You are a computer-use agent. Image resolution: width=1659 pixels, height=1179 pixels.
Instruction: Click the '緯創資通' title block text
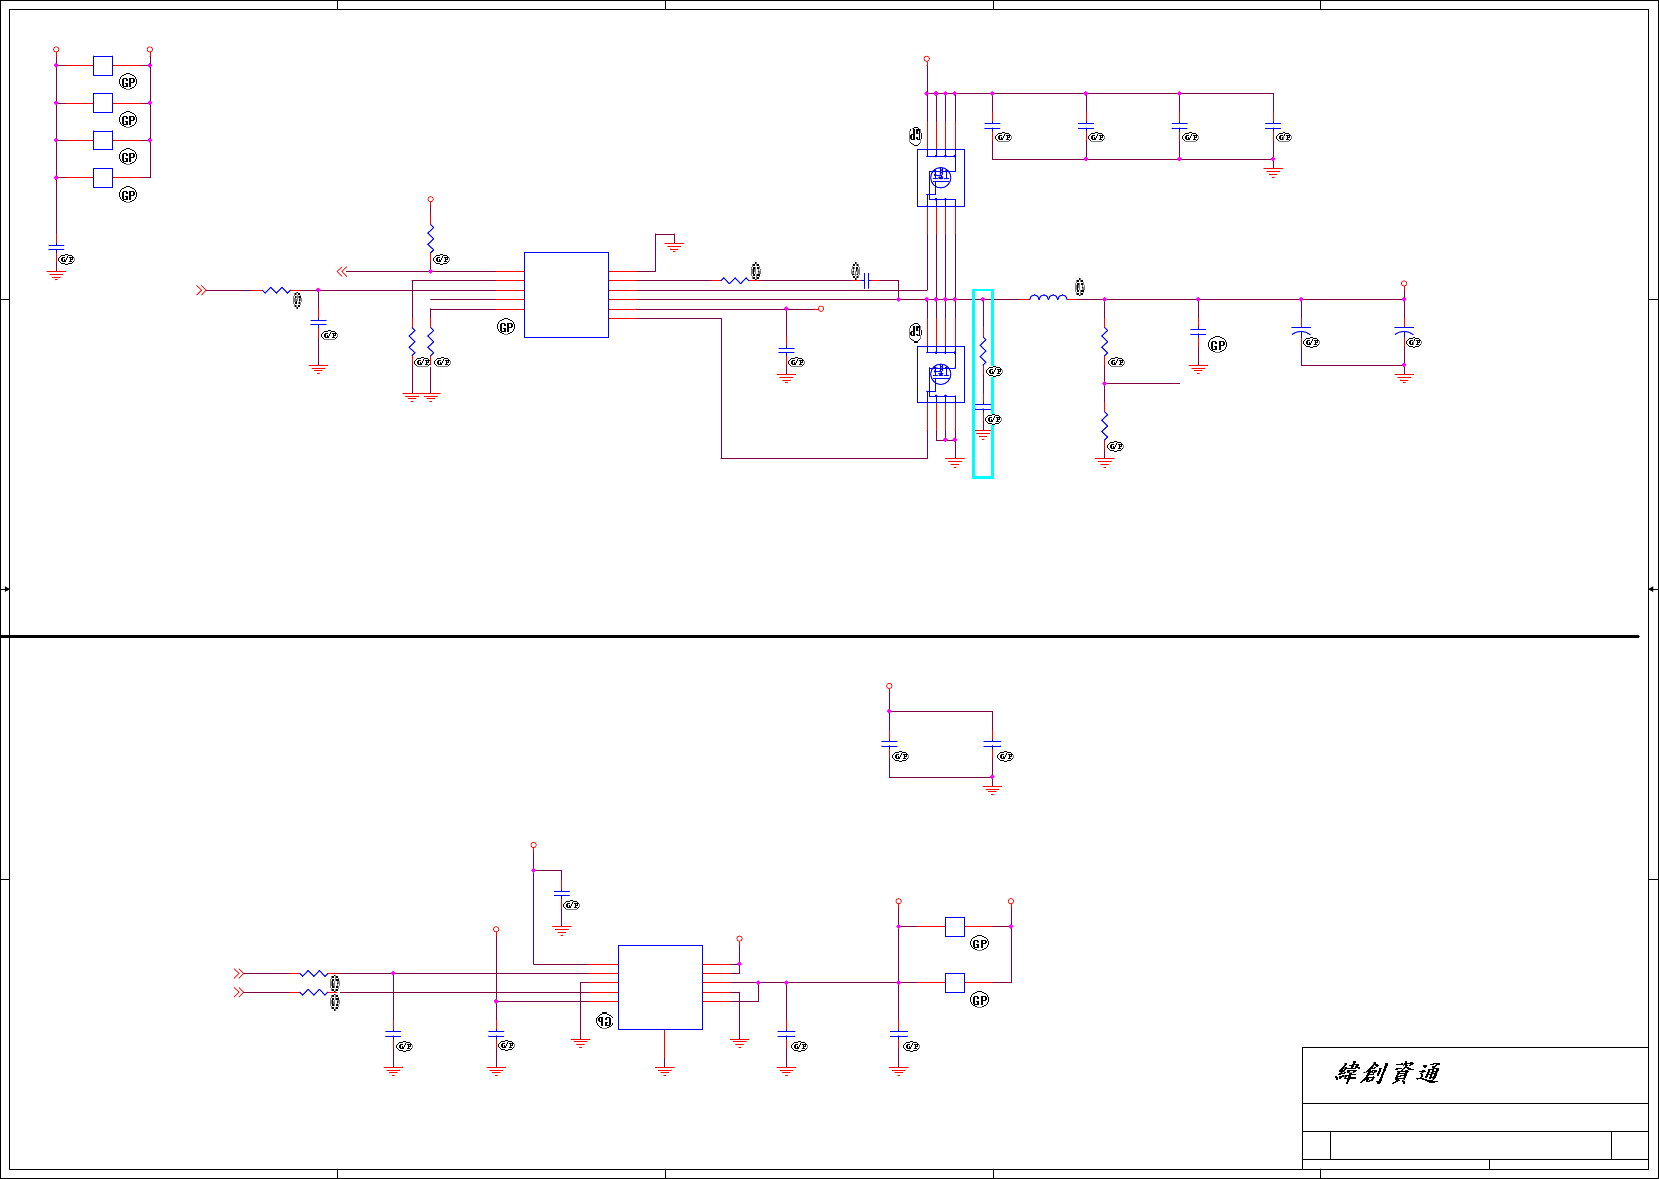click(1388, 1074)
